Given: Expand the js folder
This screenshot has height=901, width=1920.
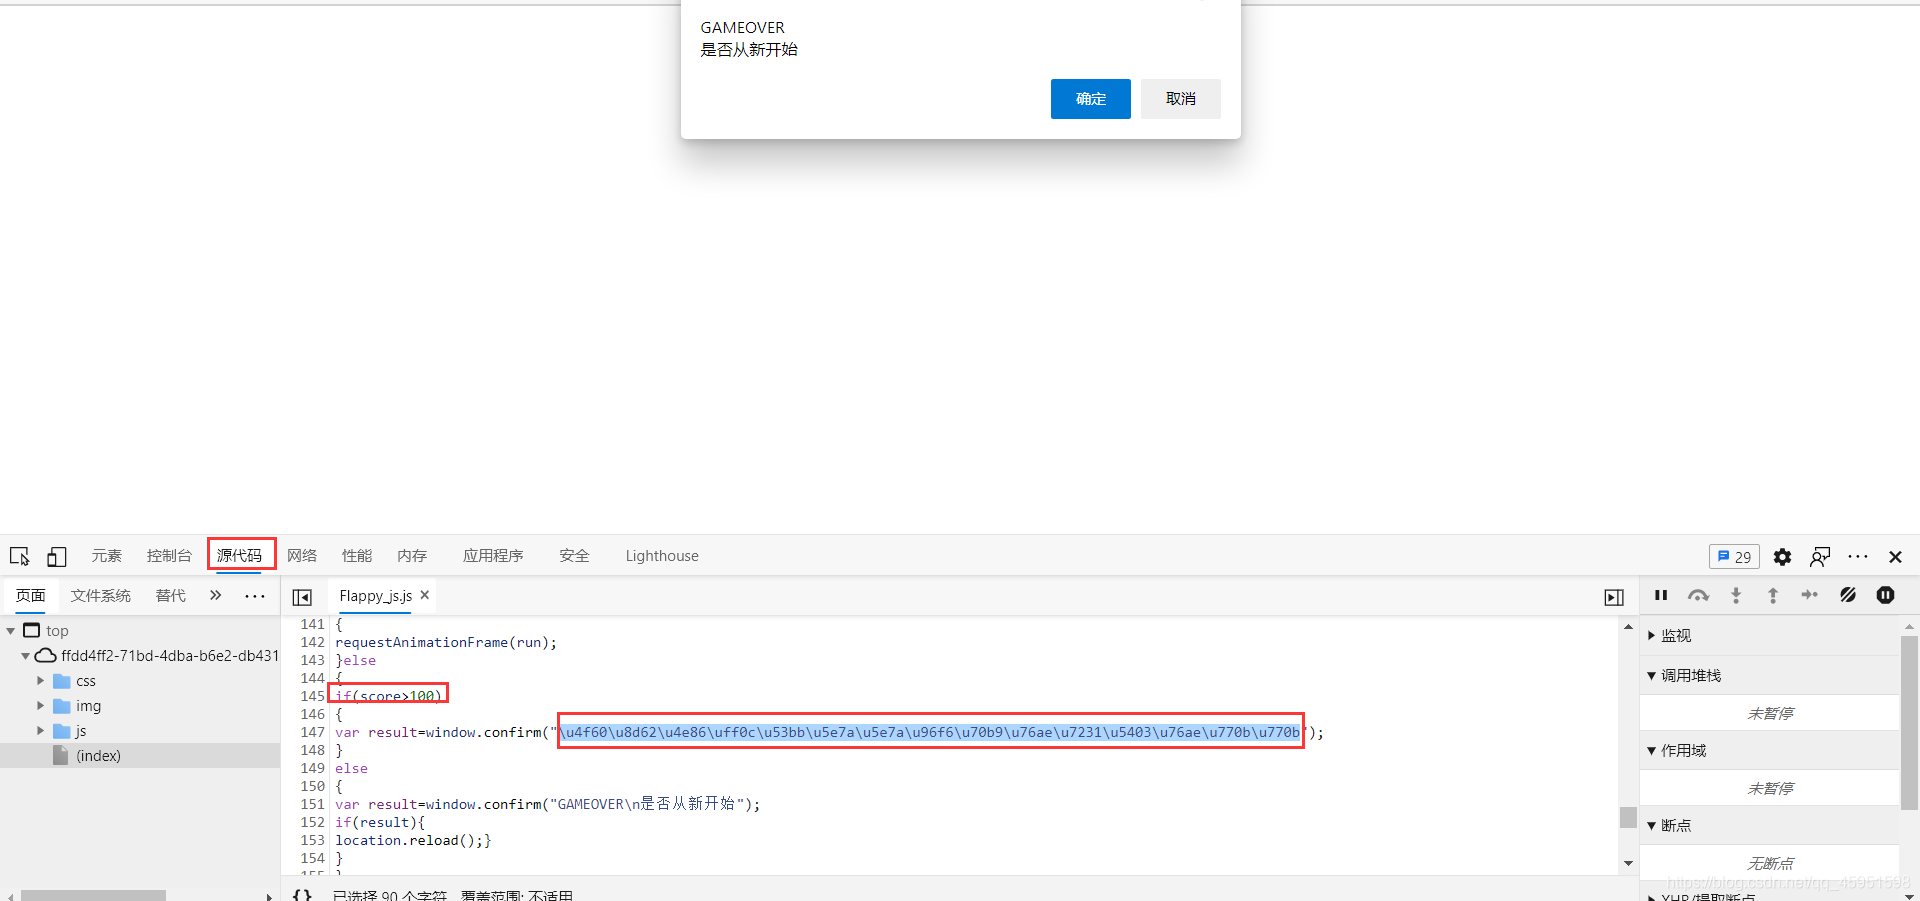Looking at the screenshot, I should [x=40, y=731].
